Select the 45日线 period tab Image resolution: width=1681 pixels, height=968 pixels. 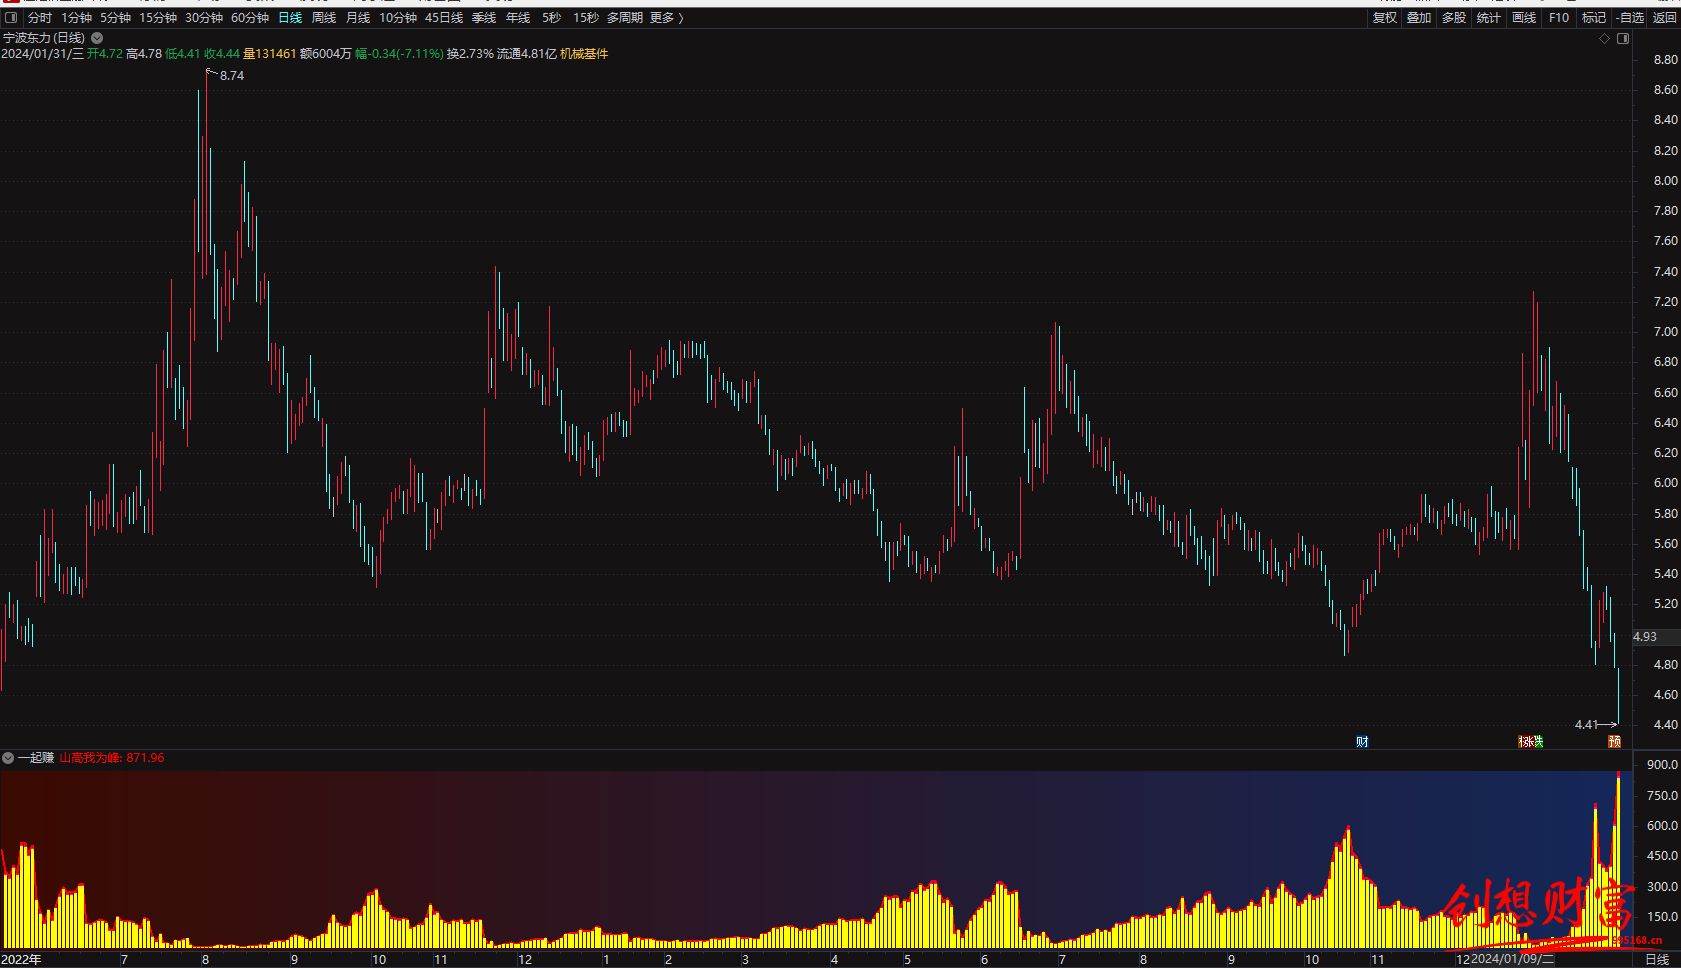(444, 18)
